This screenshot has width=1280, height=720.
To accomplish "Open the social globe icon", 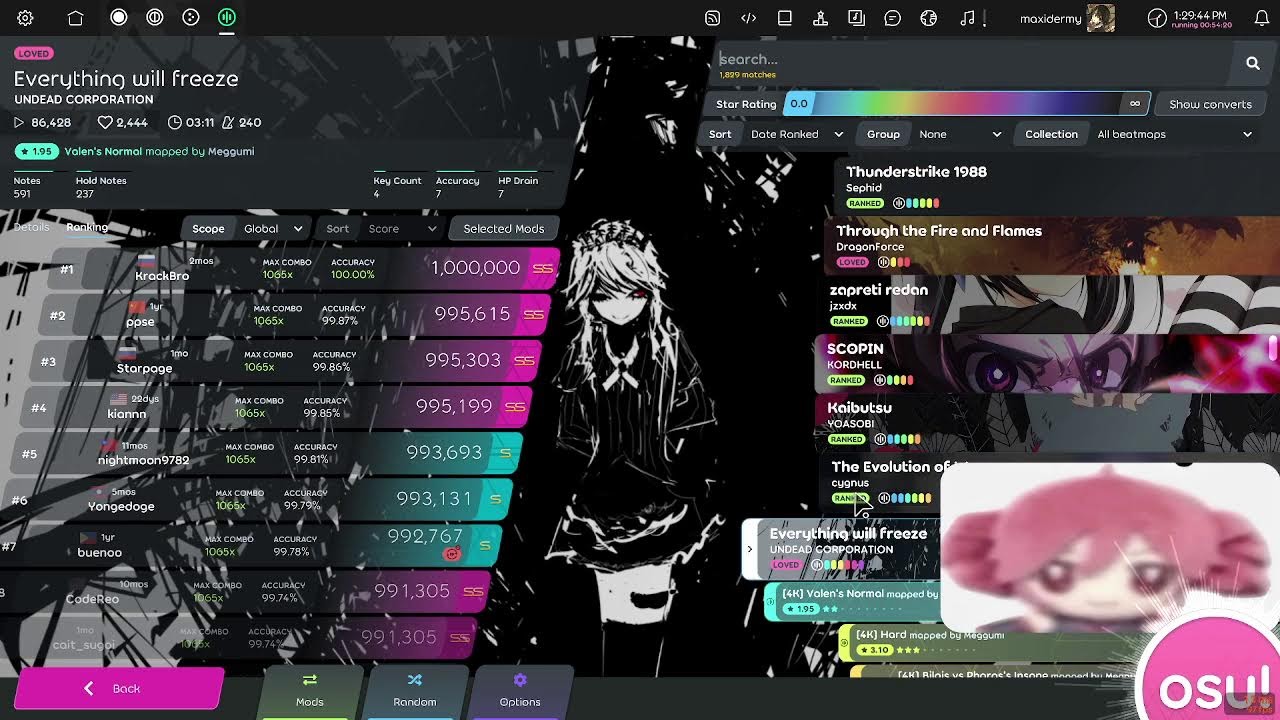I will [929, 18].
